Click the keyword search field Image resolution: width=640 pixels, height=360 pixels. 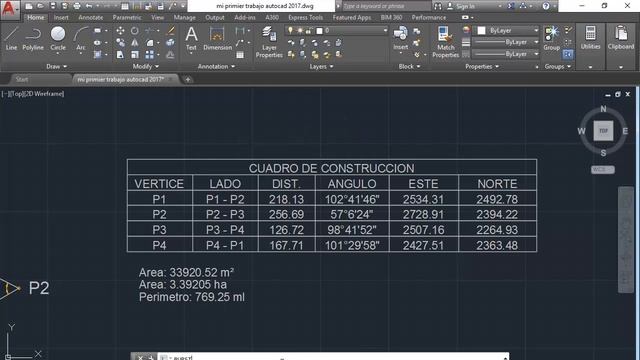click(x=386, y=6)
